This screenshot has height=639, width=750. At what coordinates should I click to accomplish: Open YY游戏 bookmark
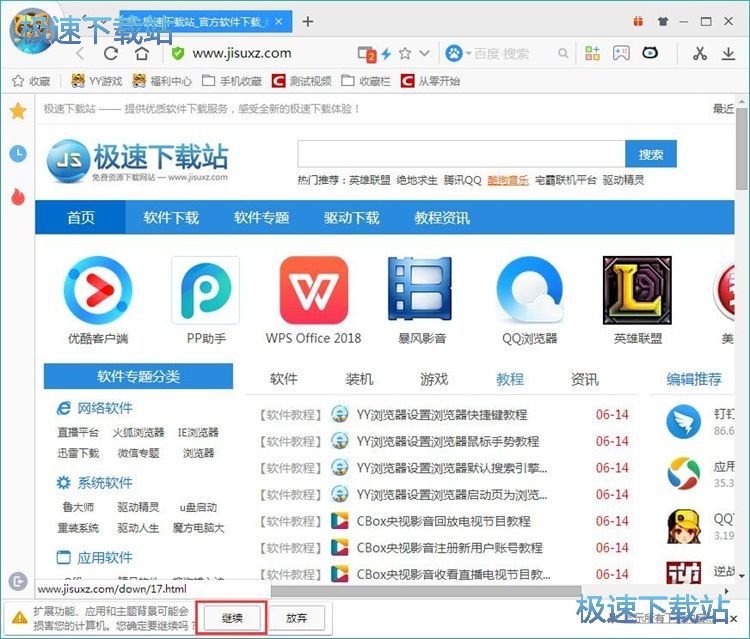click(97, 81)
